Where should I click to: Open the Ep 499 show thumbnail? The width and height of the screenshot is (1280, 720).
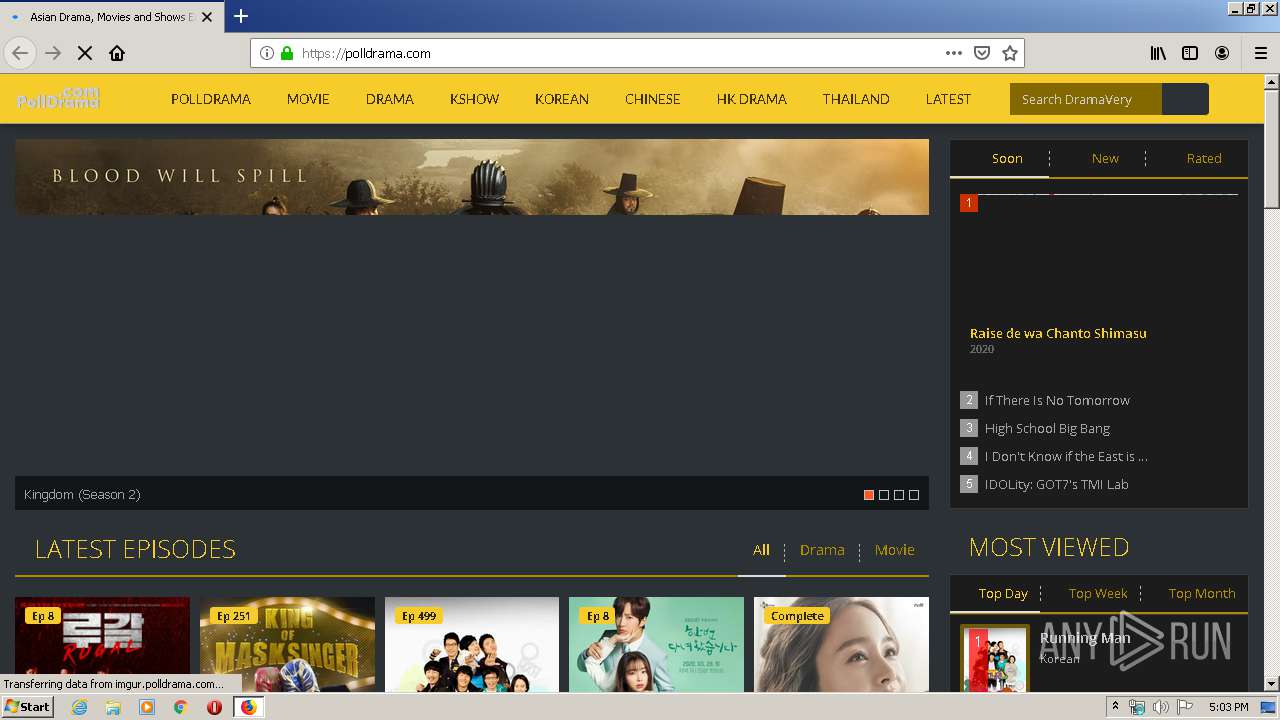[472, 644]
